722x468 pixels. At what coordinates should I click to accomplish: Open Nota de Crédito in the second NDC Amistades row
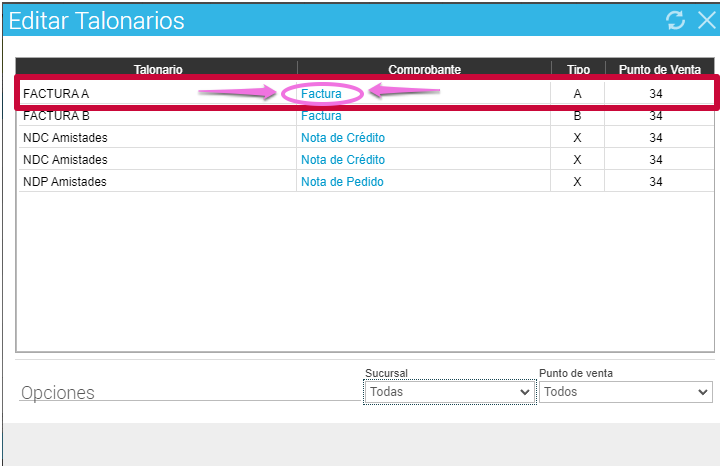(343, 160)
